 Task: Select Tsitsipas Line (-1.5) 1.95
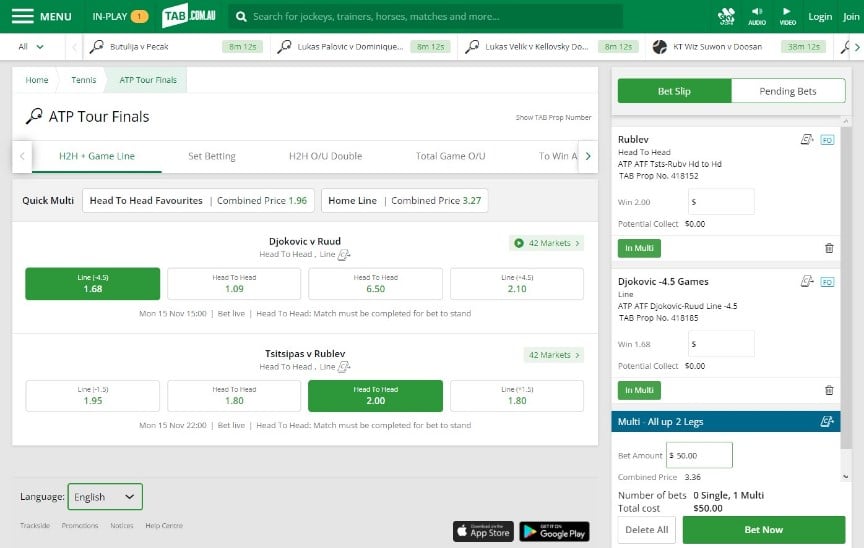coord(93,396)
